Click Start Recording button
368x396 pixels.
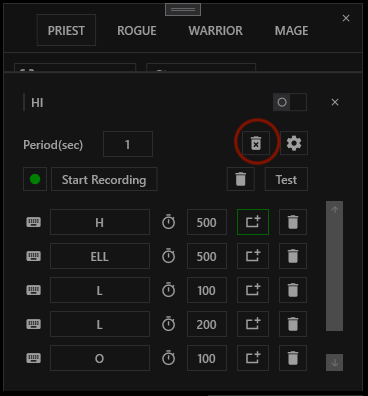click(104, 179)
